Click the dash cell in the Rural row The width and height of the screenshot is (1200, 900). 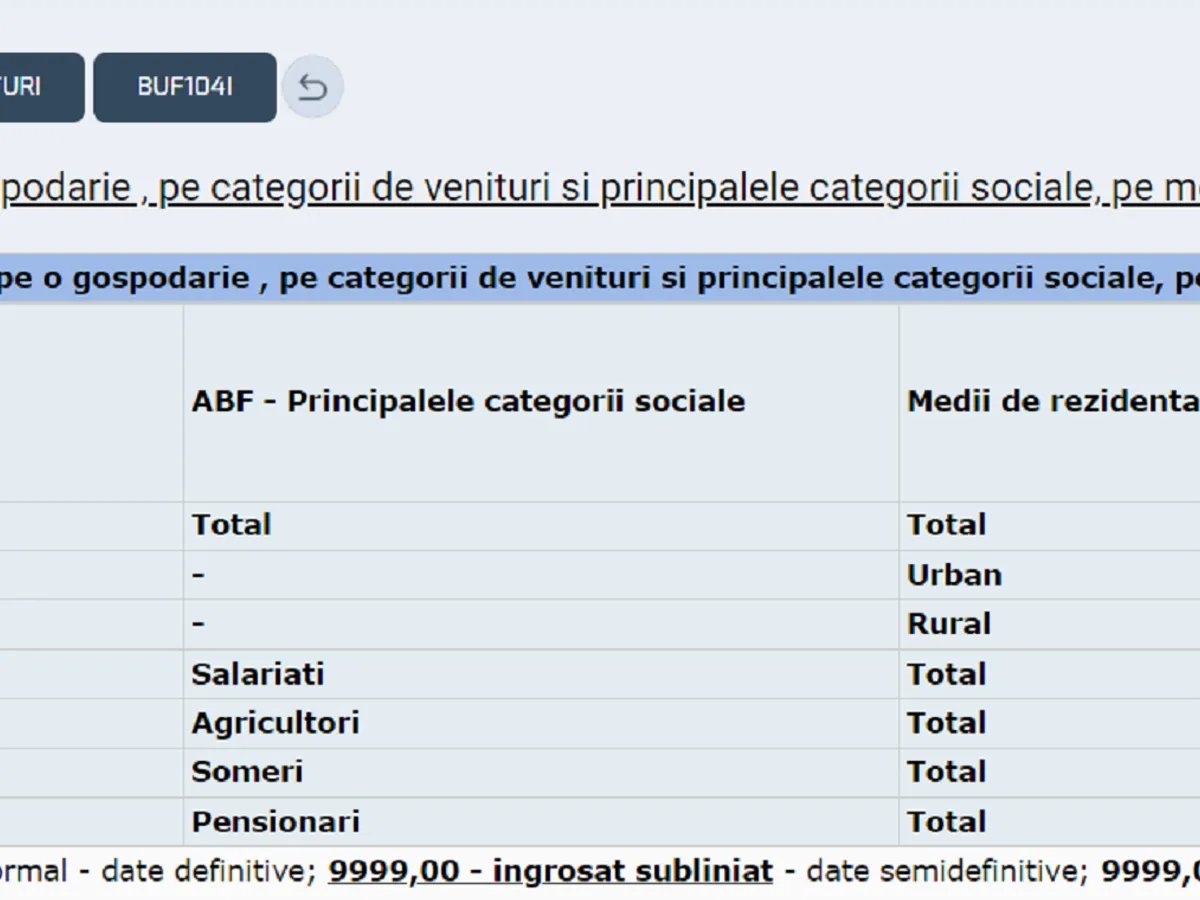point(198,624)
